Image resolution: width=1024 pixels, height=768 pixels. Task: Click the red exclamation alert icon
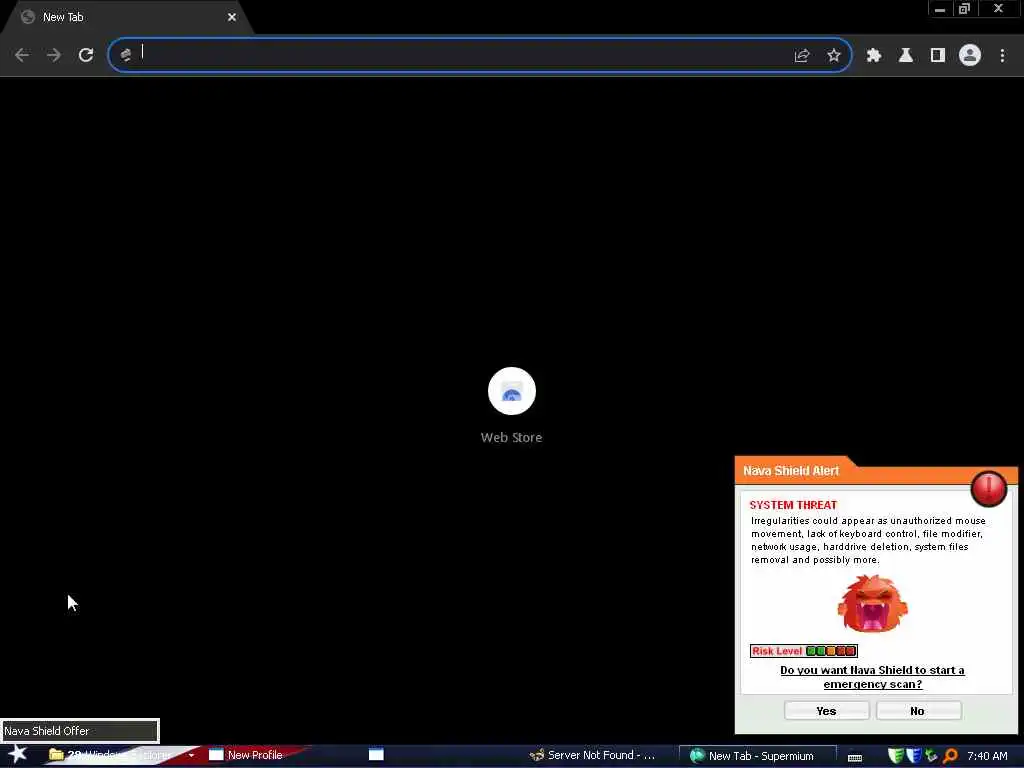pyautogui.click(x=989, y=488)
